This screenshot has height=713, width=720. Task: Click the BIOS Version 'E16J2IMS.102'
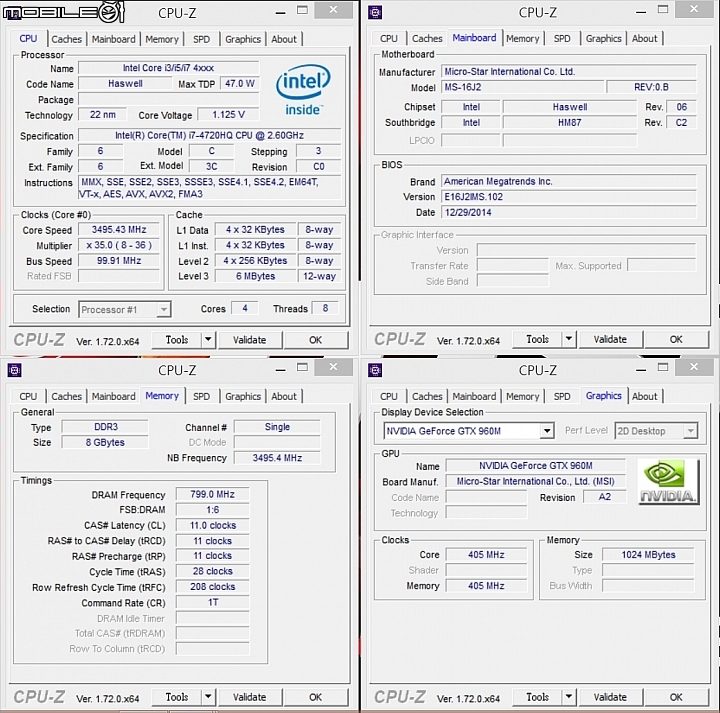click(x=569, y=197)
